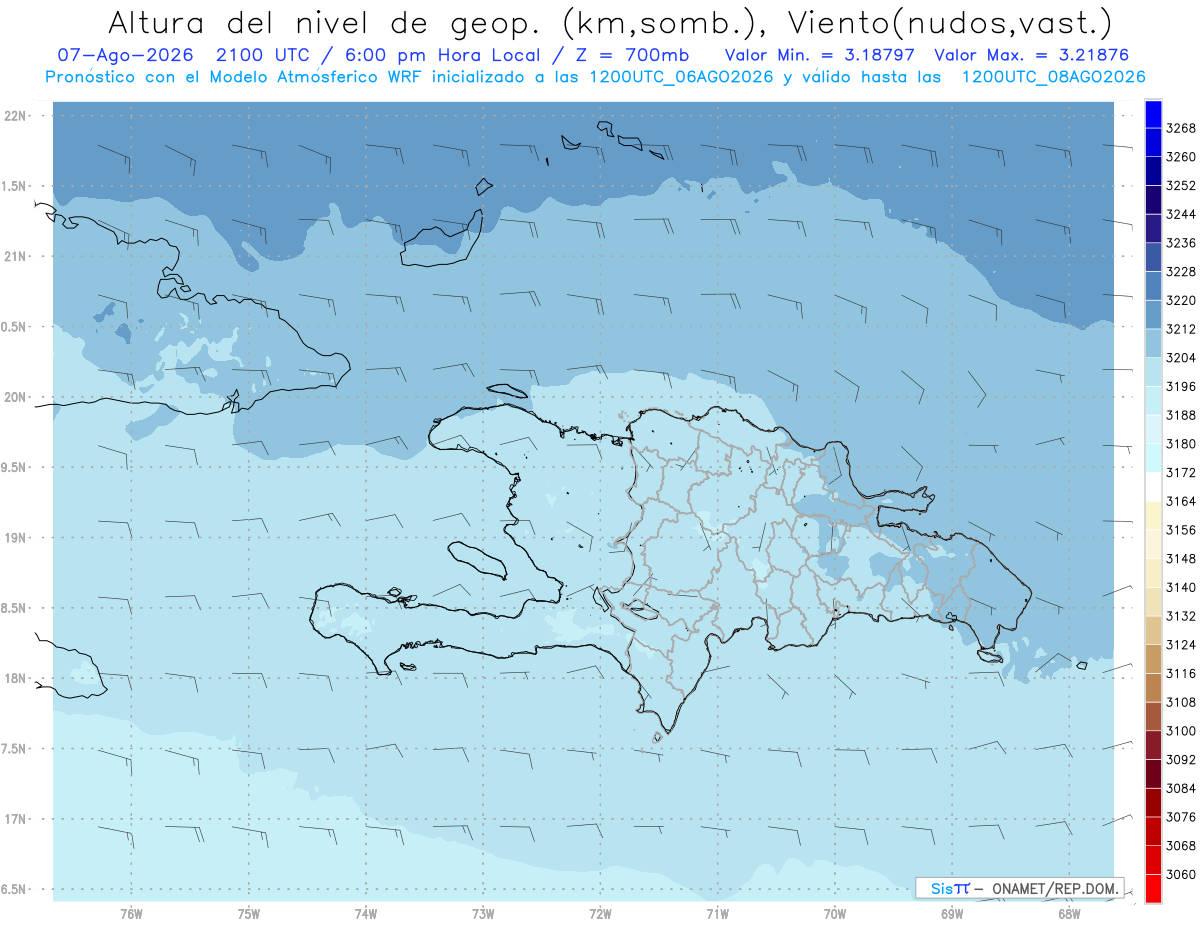Click the colorbar label 3172

click(1180, 472)
